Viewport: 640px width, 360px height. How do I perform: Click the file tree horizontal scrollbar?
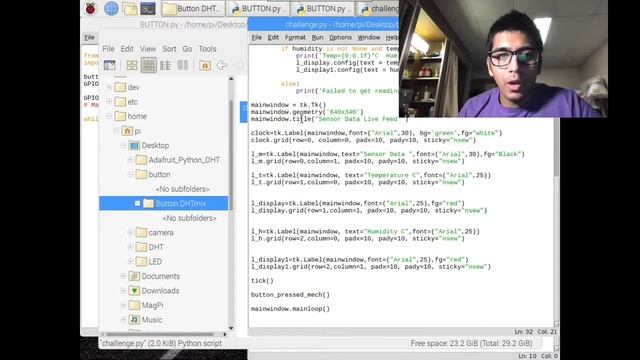(160, 334)
